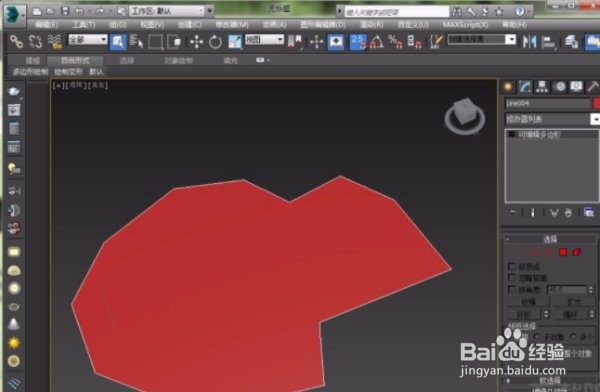Select the Polygon sub-object level icon

click(x=562, y=252)
